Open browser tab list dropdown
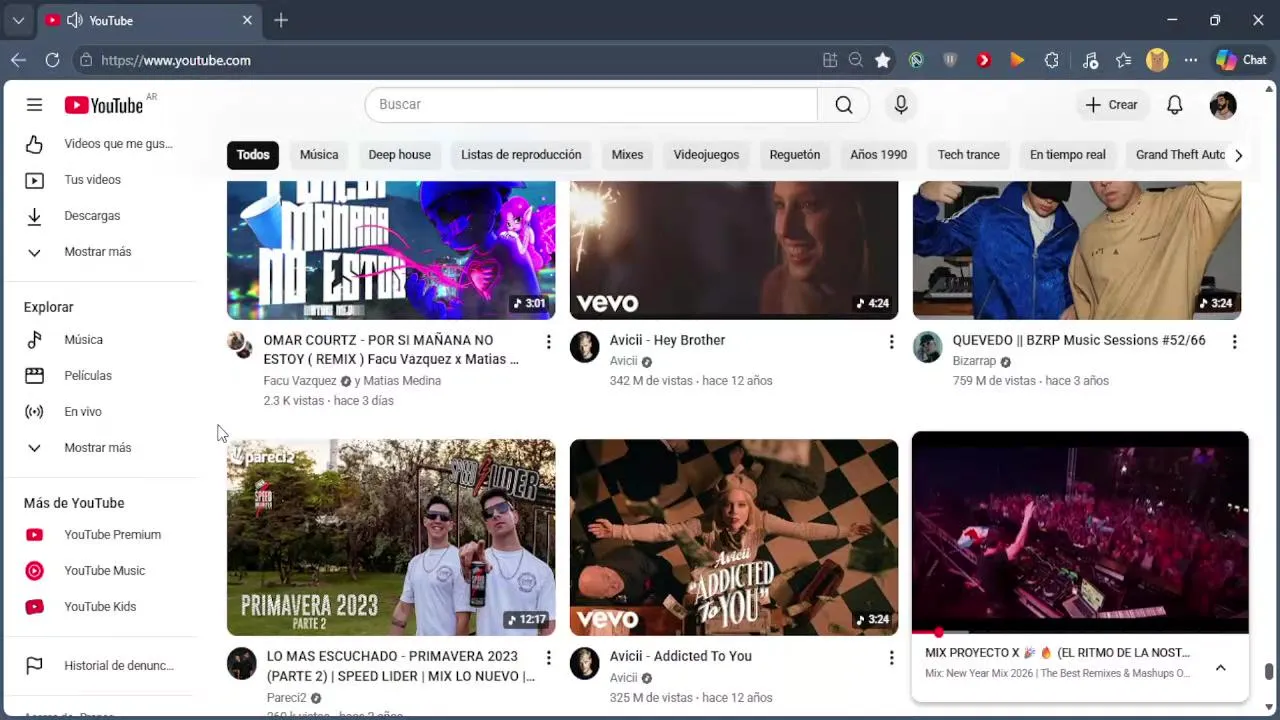1280x720 pixels. [x=18, y=20]
